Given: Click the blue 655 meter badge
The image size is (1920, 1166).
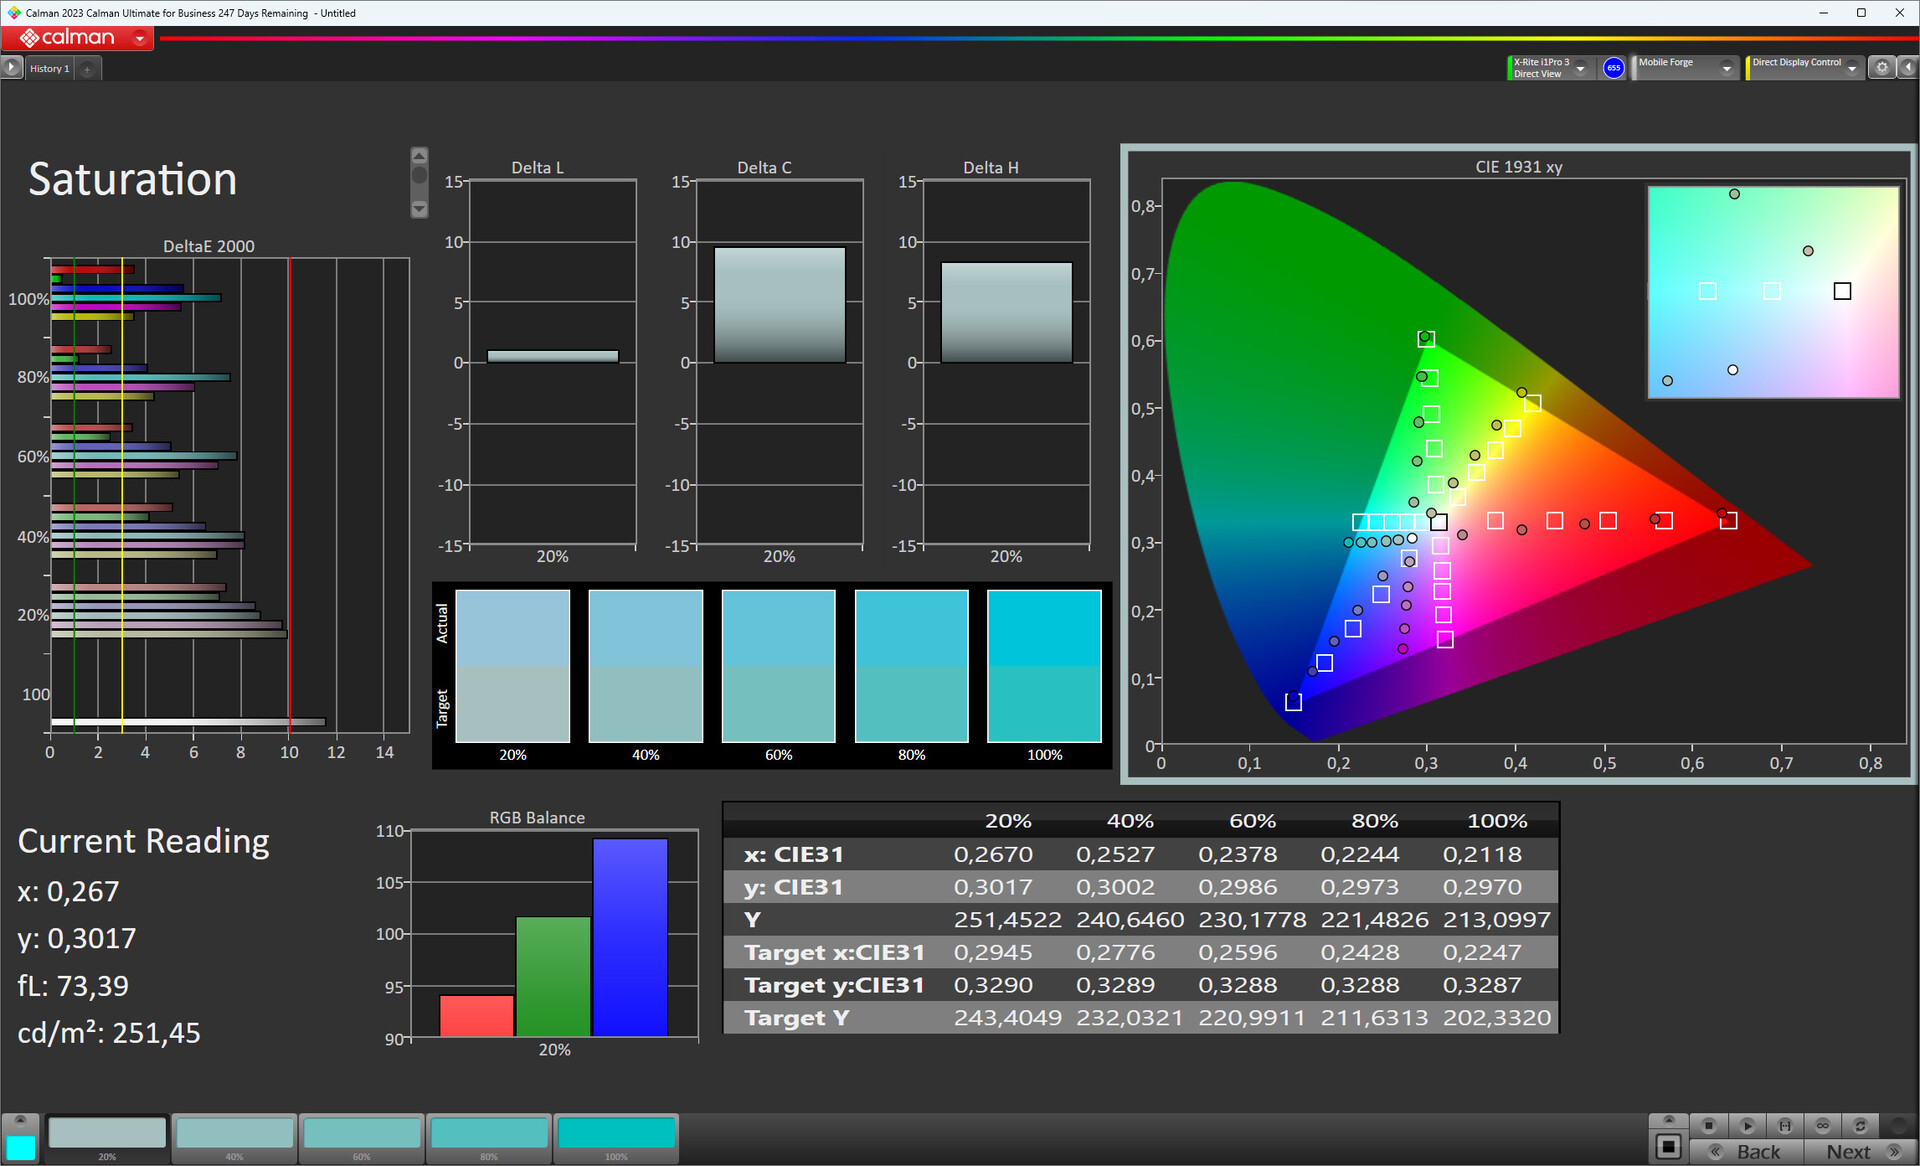Looking at the screenshot, I should (1613, 67).
